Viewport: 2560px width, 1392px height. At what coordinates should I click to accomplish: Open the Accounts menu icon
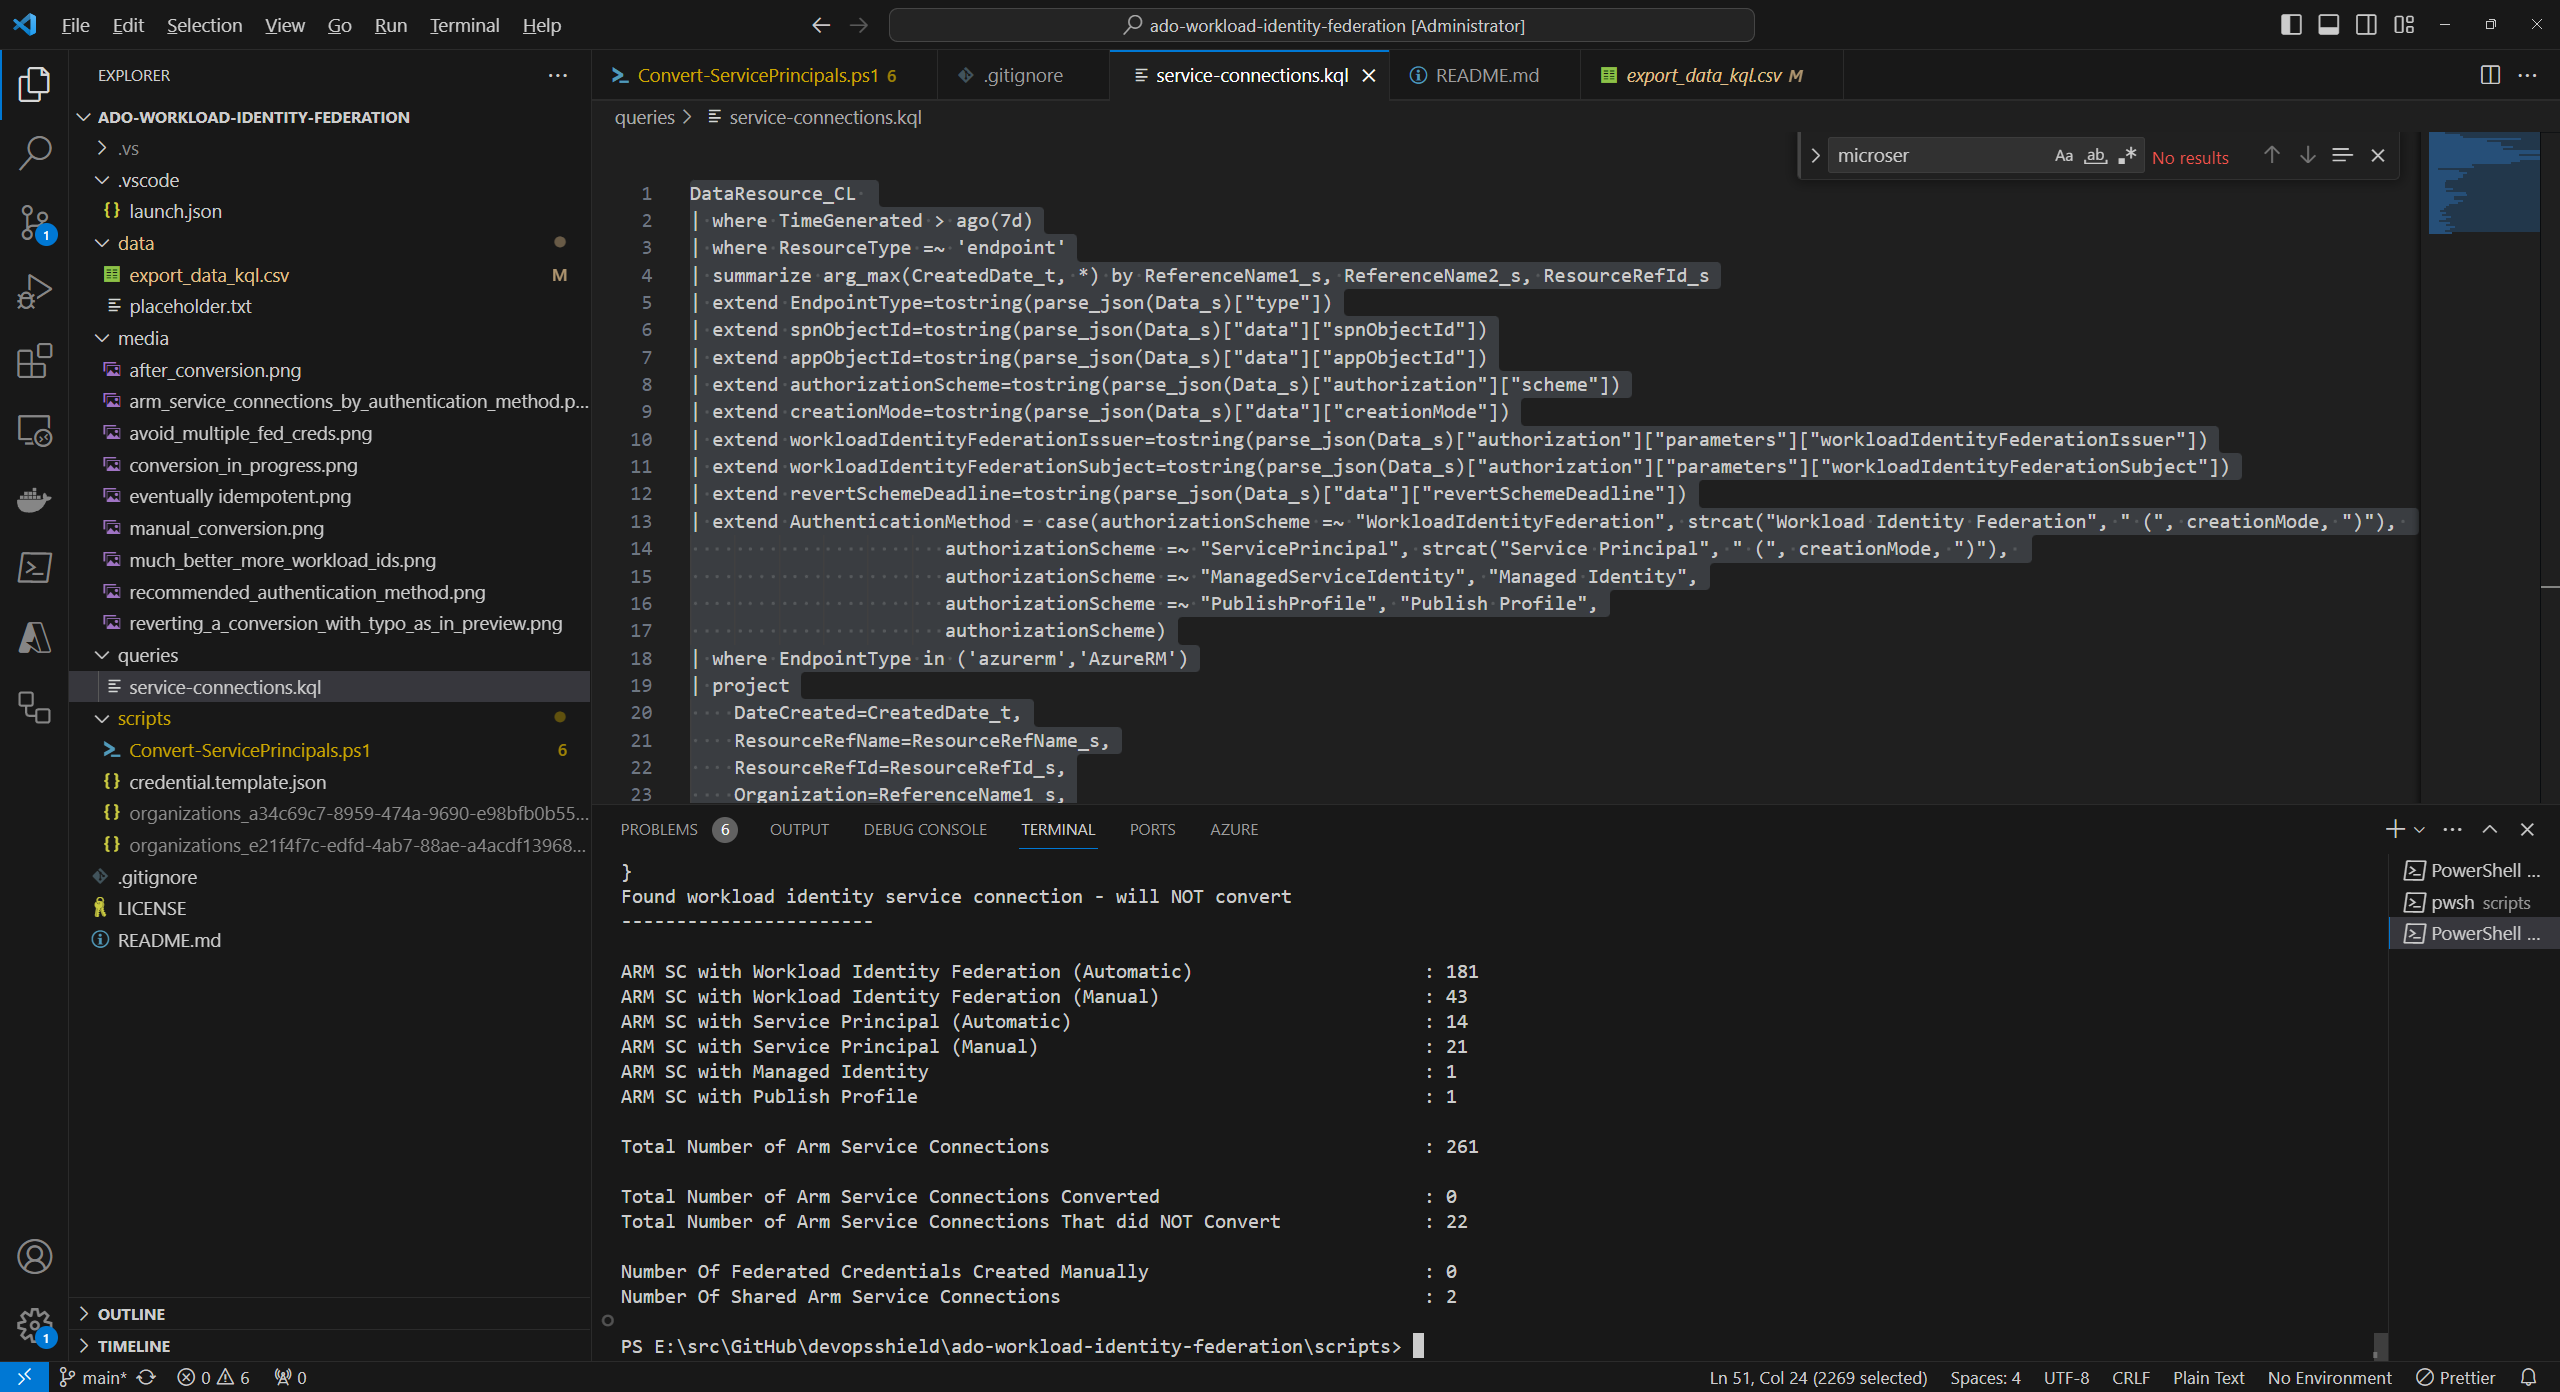[34, 1257]
